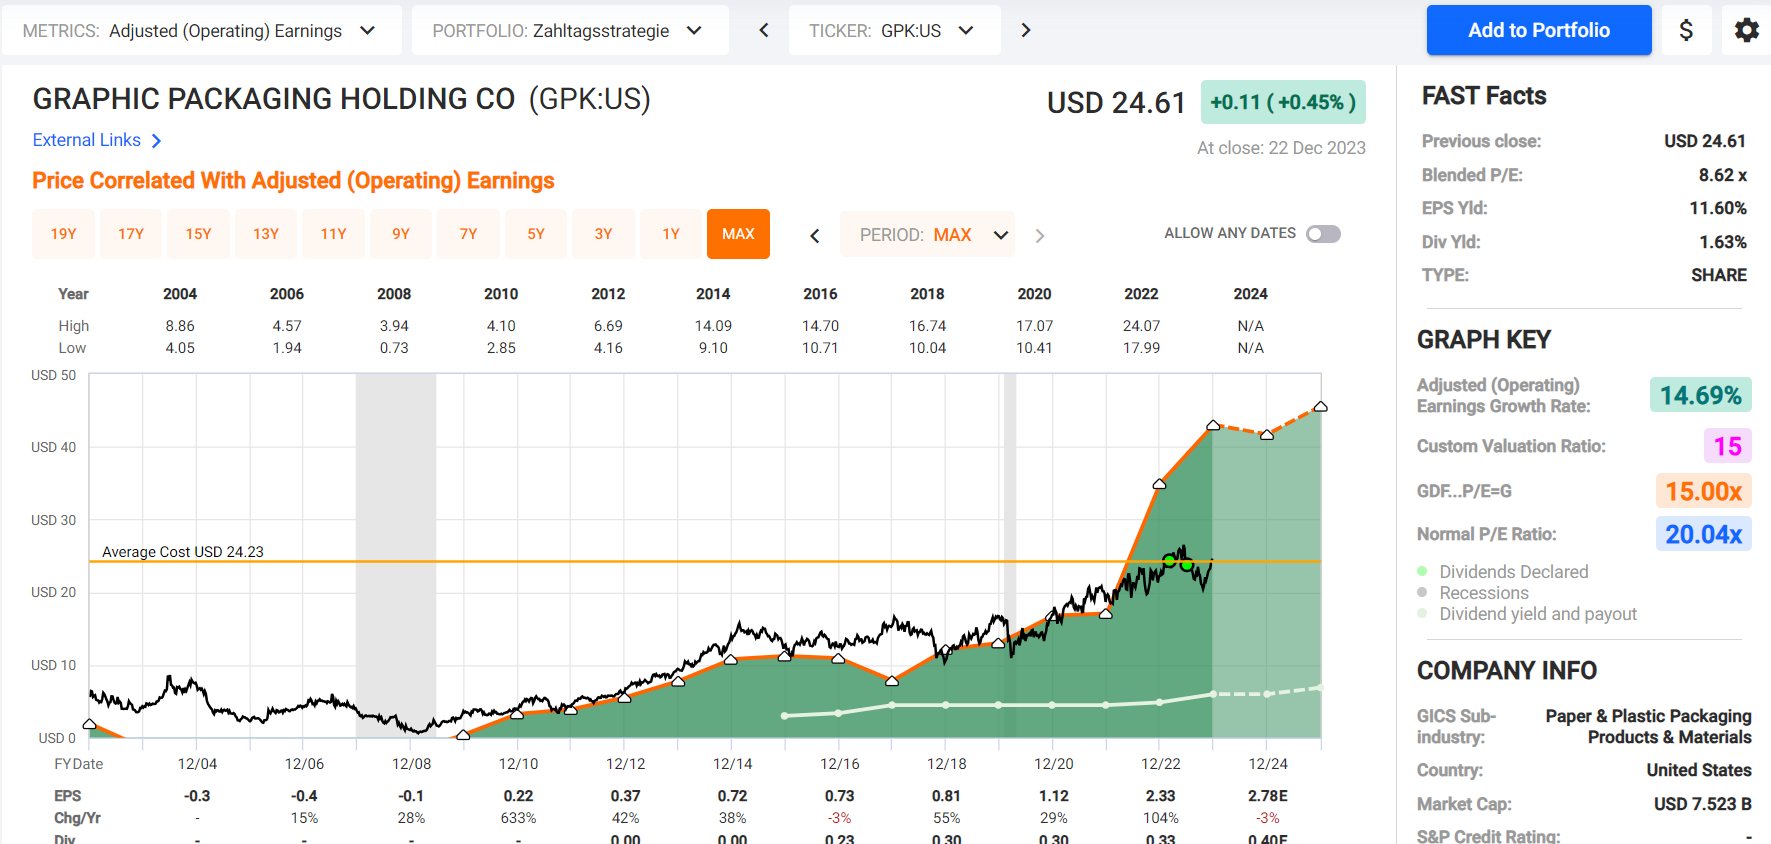
Task: Click the Average Cost USD 24.23 line label
Action: coord(183,552)
